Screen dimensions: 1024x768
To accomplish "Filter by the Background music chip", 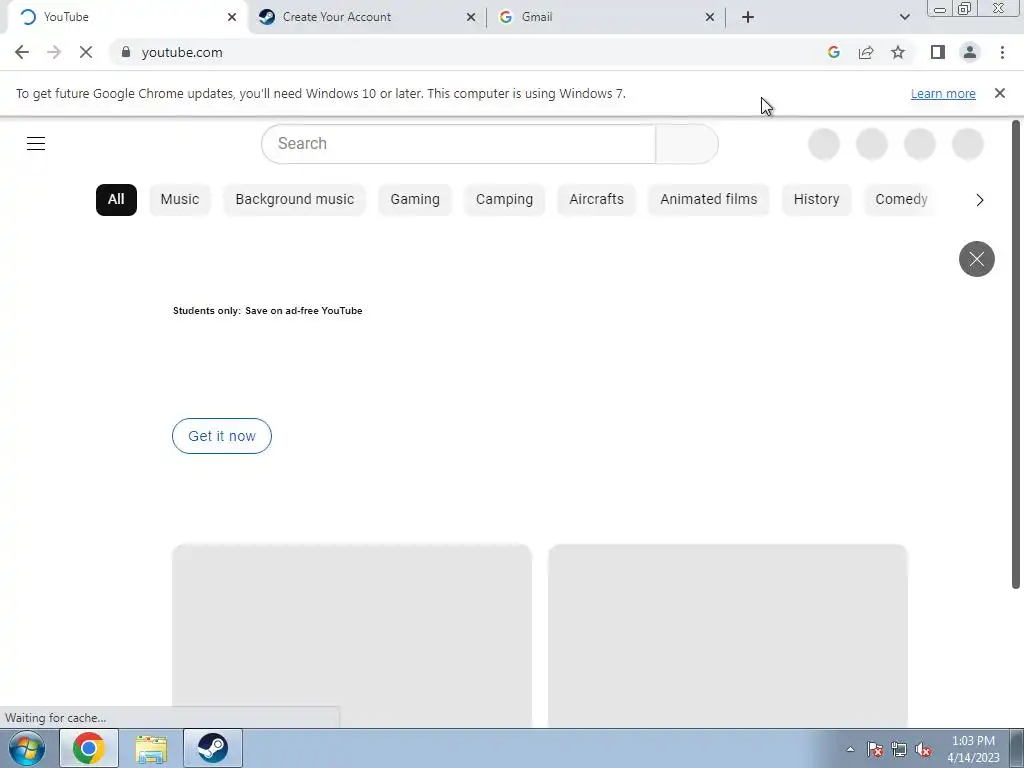I will pos(295,199).
